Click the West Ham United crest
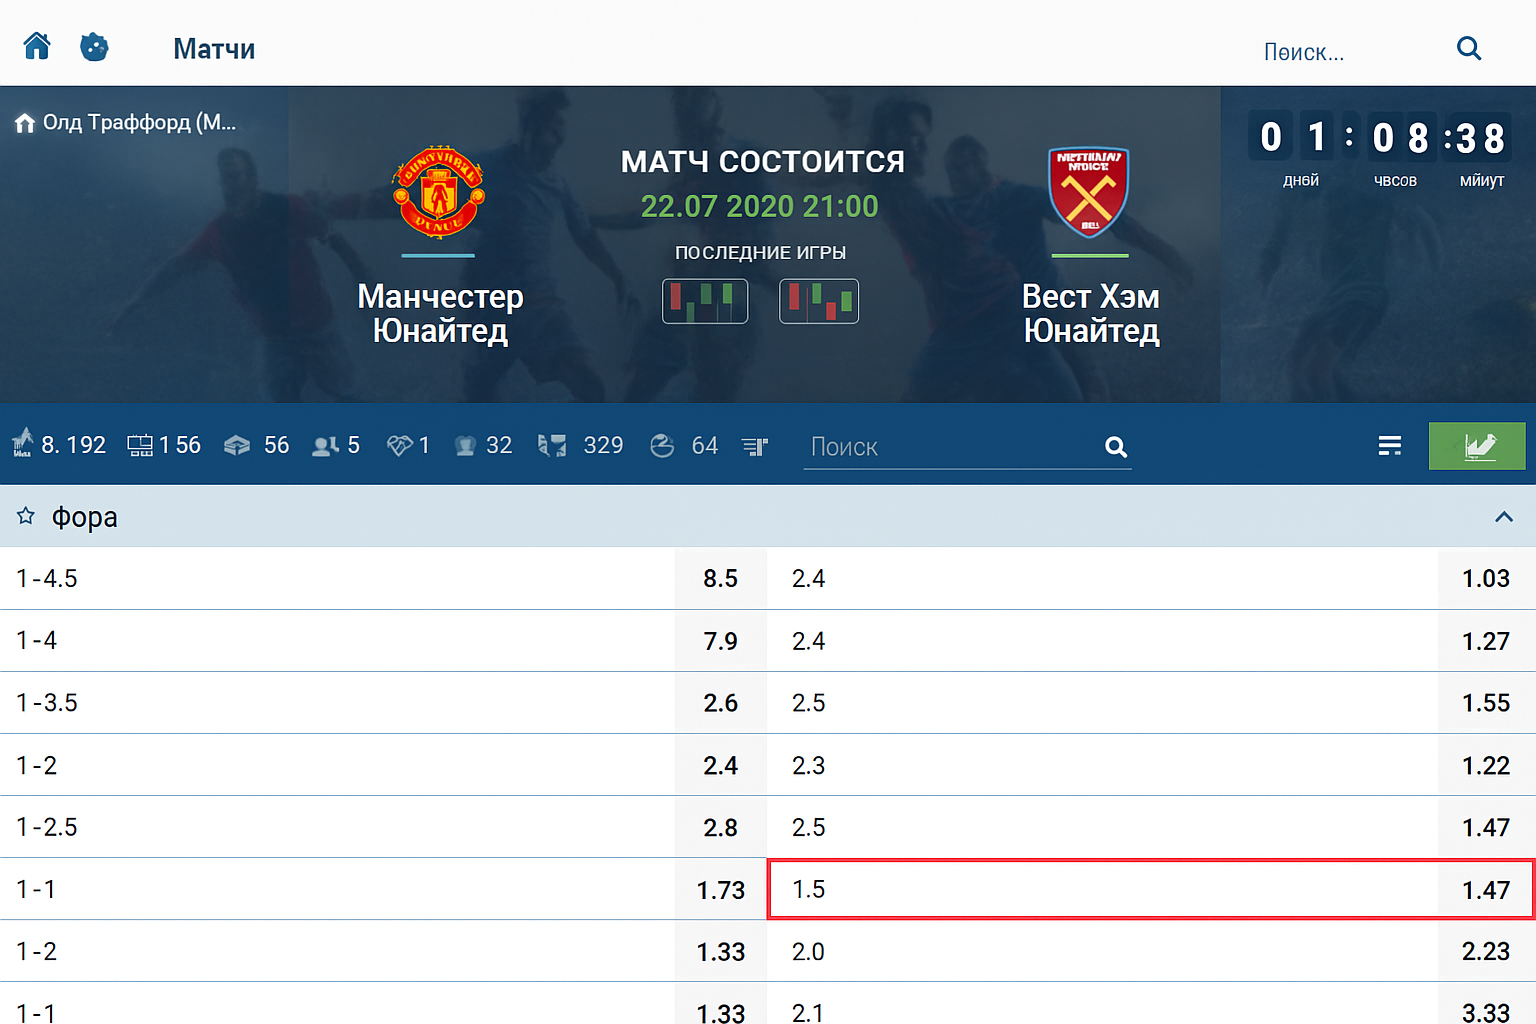This screenshot has height=1024, width=1536. (1089, 193)
